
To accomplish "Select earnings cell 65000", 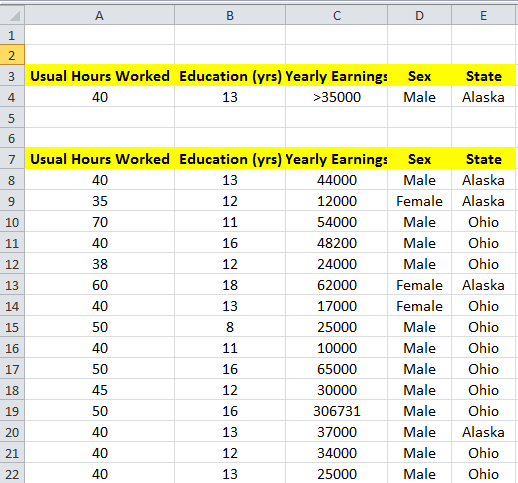I will coord(337,369).
